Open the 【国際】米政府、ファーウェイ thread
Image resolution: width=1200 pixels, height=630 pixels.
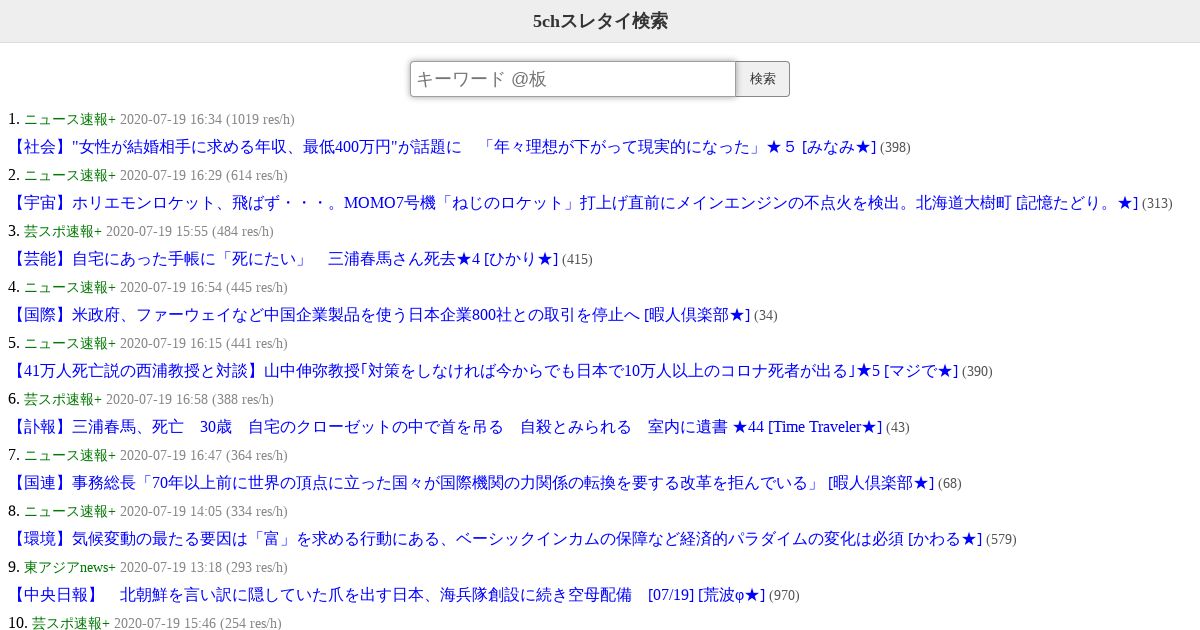pyautogui.click(x=379, y=315)
